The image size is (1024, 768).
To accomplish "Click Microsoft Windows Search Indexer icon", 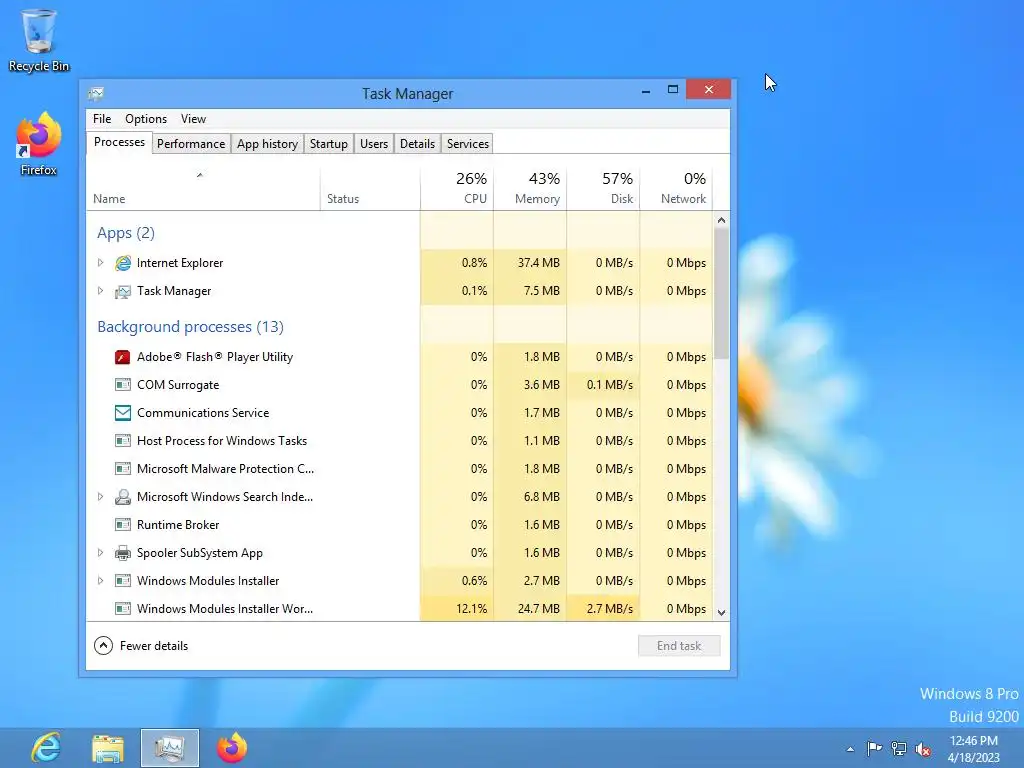I will point(123,497).
